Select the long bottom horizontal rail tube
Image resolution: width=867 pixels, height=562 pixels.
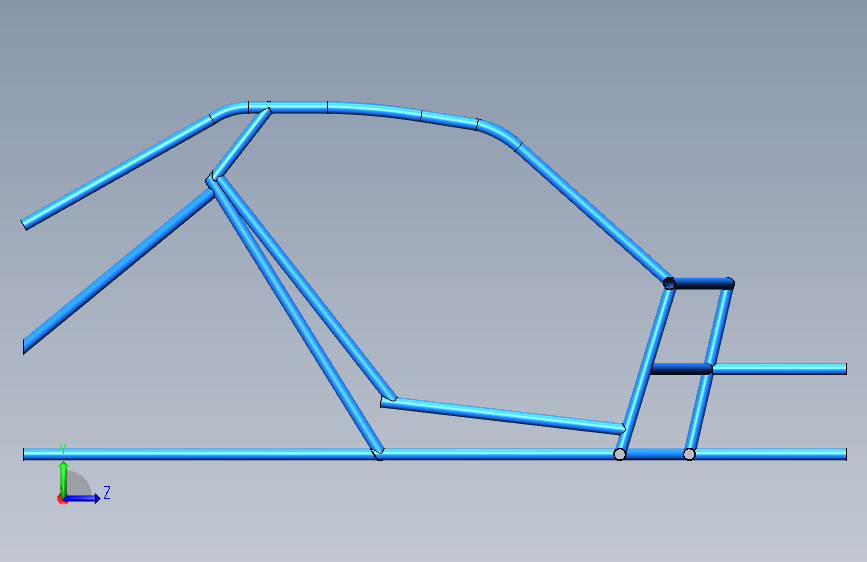(x=435, y=454)
